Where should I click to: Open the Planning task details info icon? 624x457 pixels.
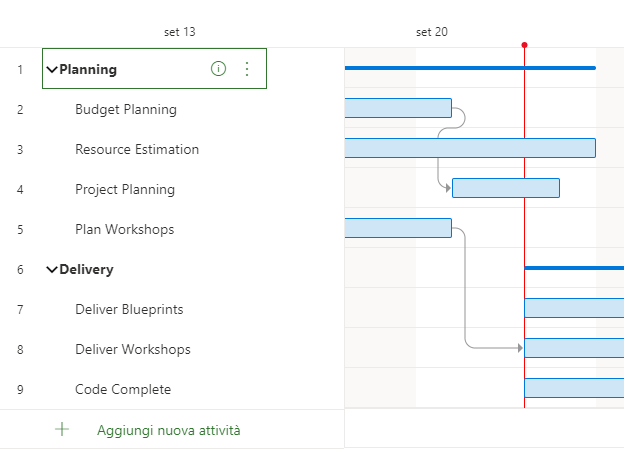click(x=218, y=69)
